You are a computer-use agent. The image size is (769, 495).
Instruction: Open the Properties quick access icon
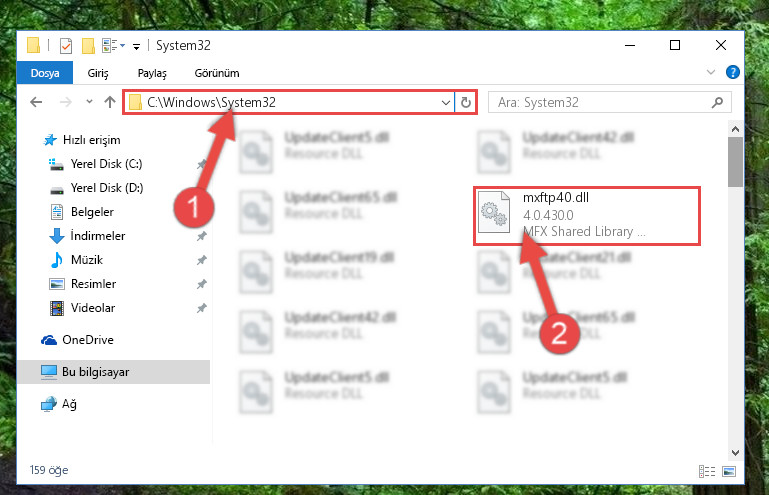click(x=66, y=46)
